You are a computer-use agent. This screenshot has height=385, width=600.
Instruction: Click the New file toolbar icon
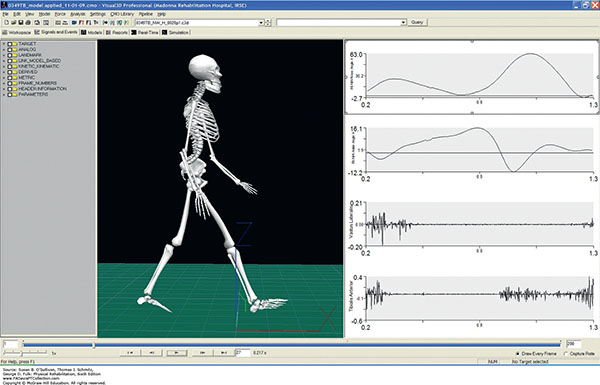click(x=7, y=23)
